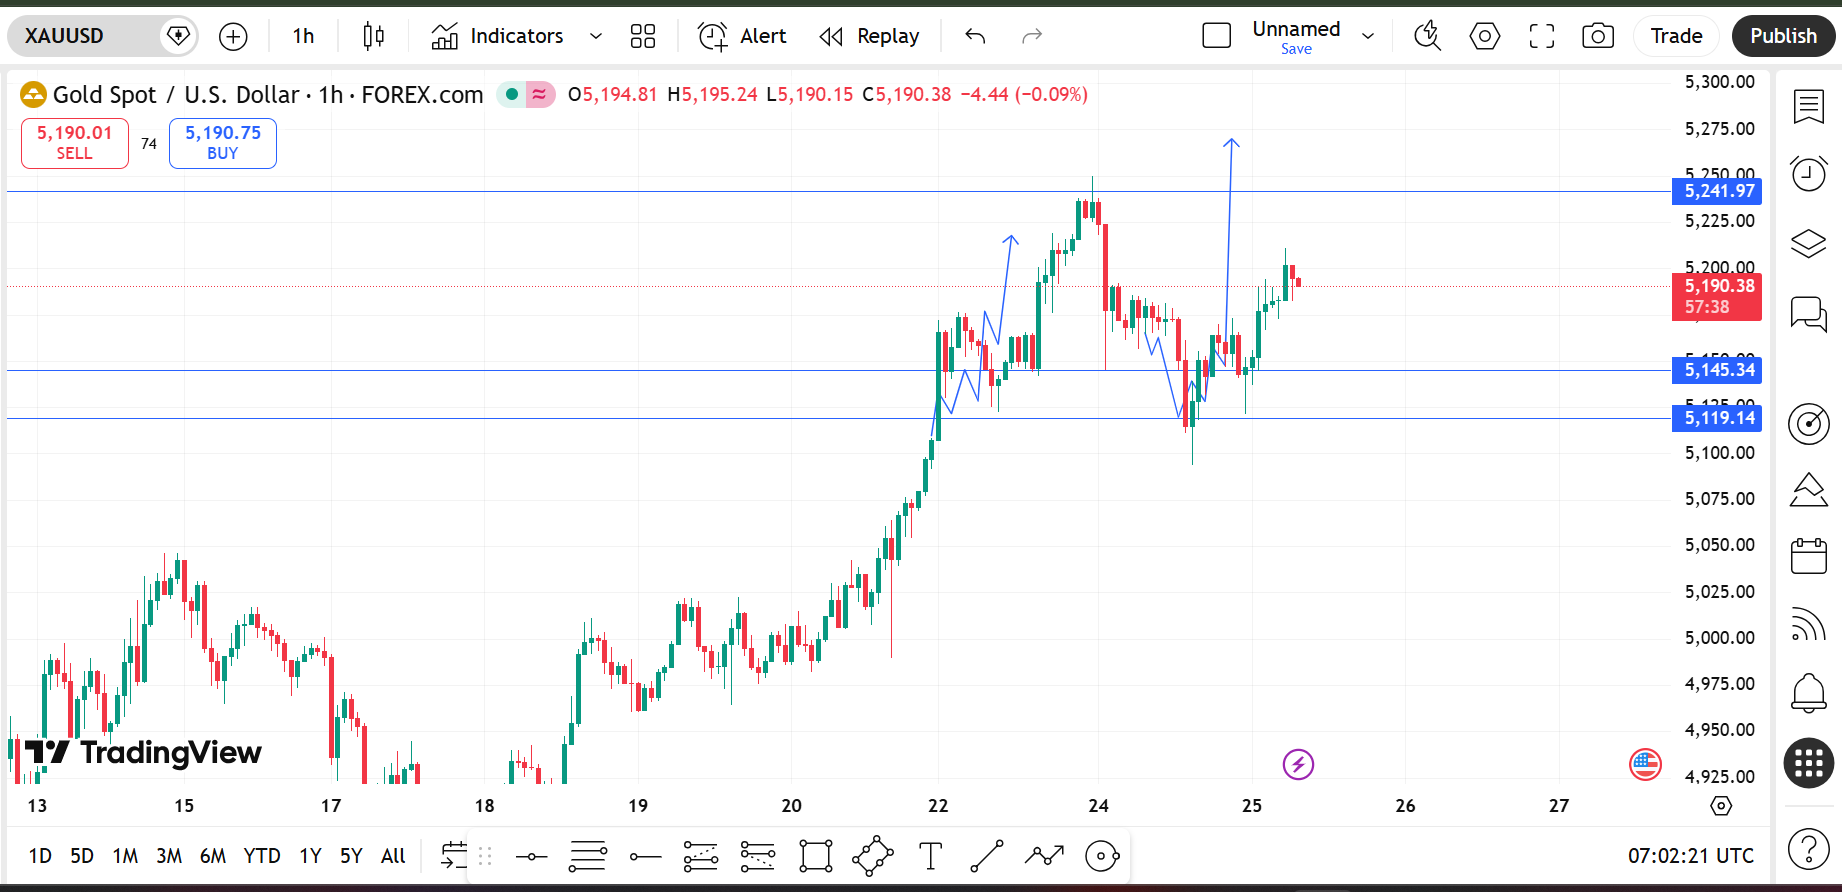Screen dimensions: 1842x892
Task: Enter fullscreen mode
Action: (1541, 37)
